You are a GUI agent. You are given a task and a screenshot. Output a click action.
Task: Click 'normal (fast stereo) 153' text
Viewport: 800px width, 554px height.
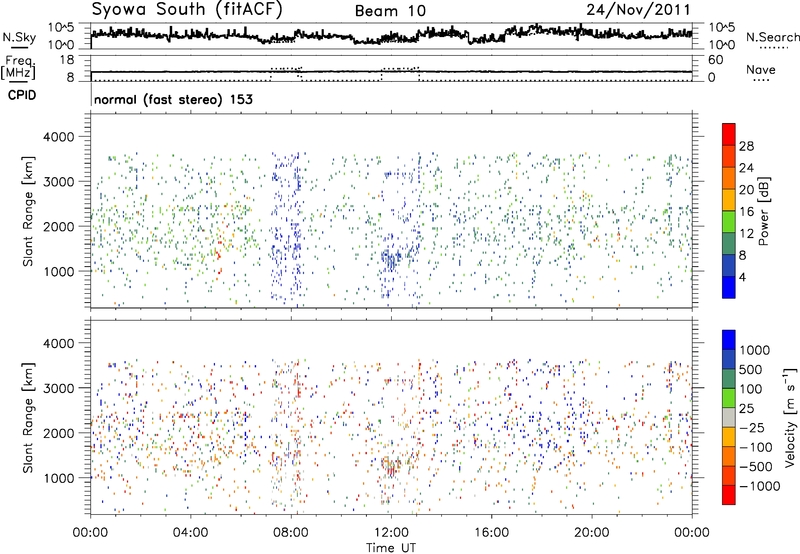173,99
